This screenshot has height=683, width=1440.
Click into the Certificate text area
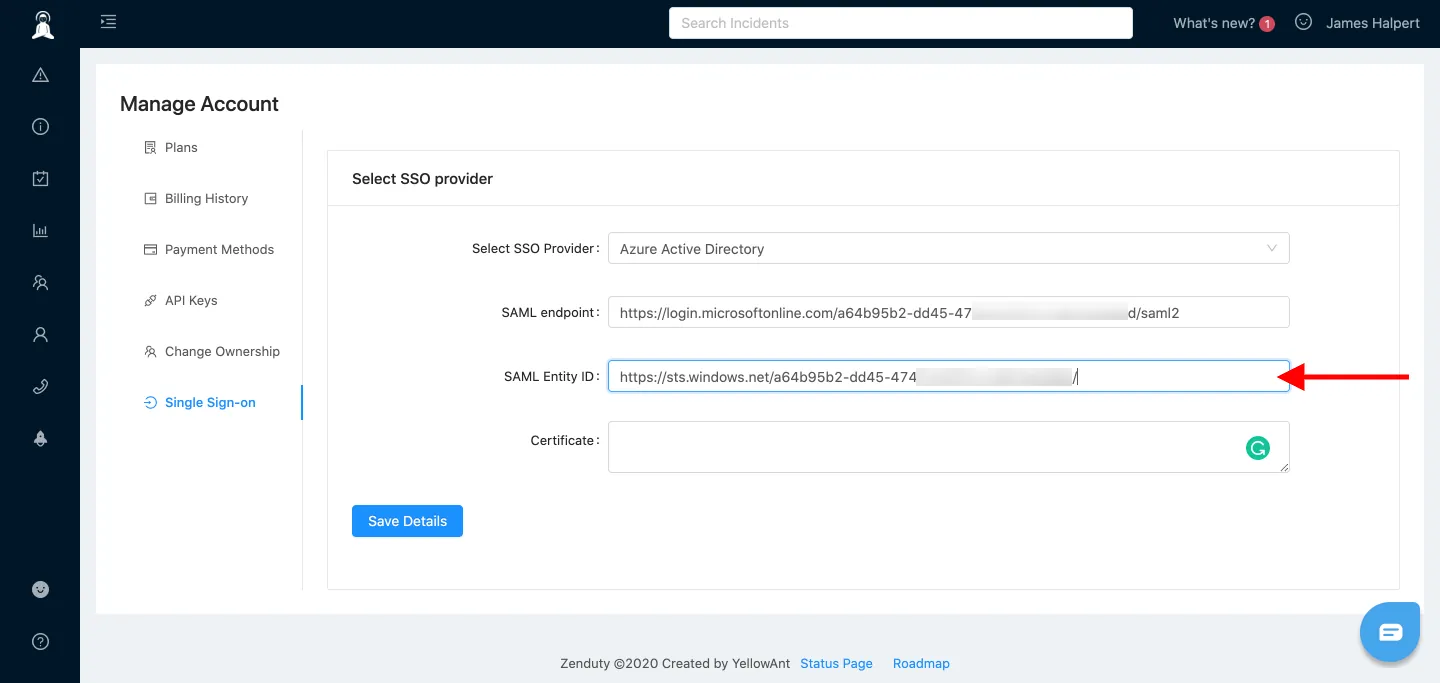click(948, 447)
